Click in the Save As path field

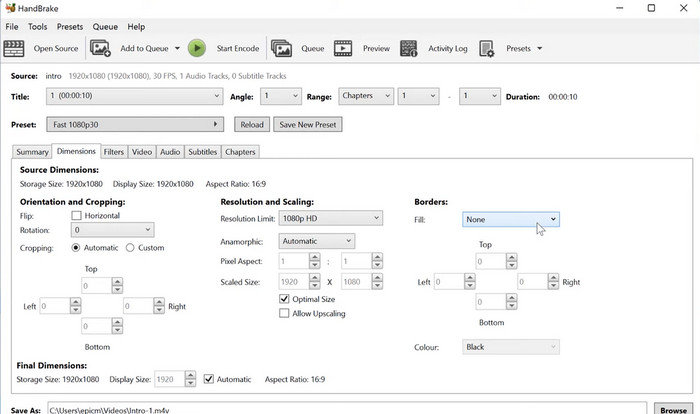[x=347, y=409]
